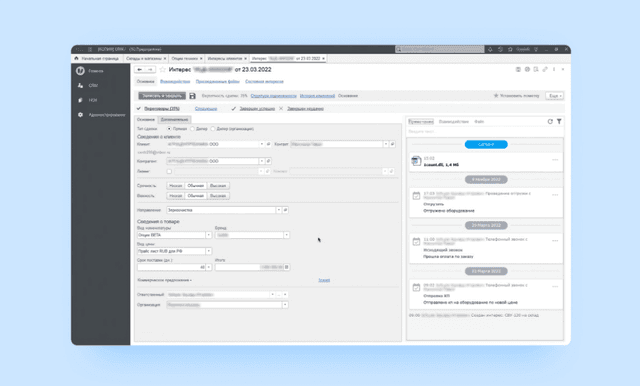Open the Контакт field's open-record icon
Screen dimensions: 640x386
pyautogui.click(x=392, y=144)
